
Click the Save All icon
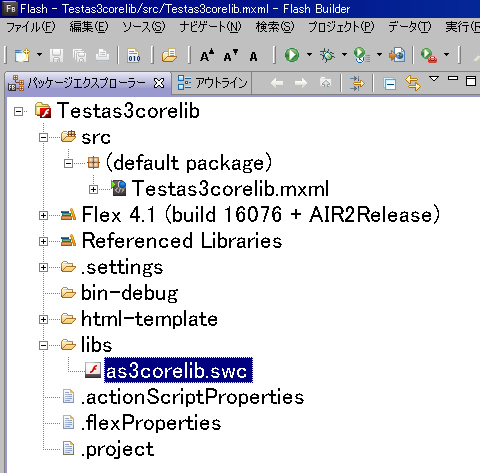79,55
